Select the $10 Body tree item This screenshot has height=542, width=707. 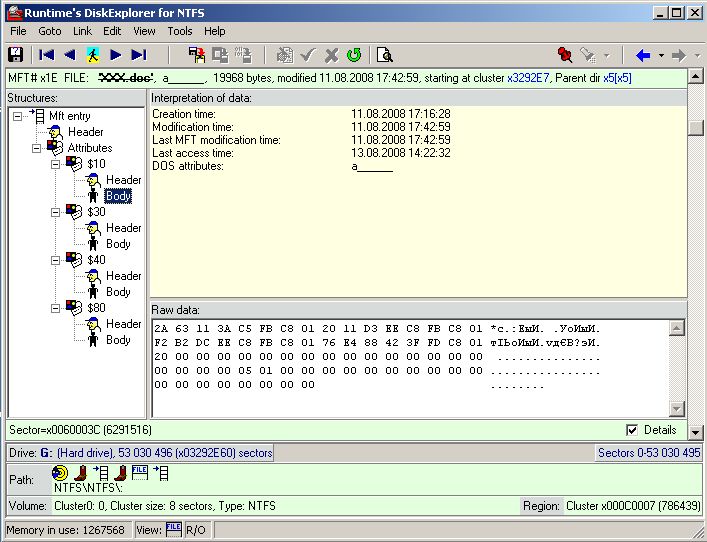118,196
